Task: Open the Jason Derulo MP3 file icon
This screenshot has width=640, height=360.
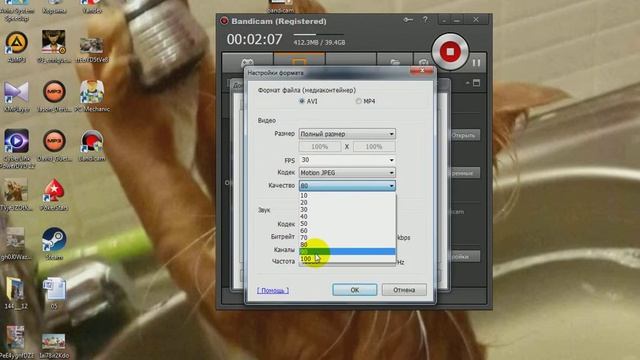Action: (x=54, y=96)
